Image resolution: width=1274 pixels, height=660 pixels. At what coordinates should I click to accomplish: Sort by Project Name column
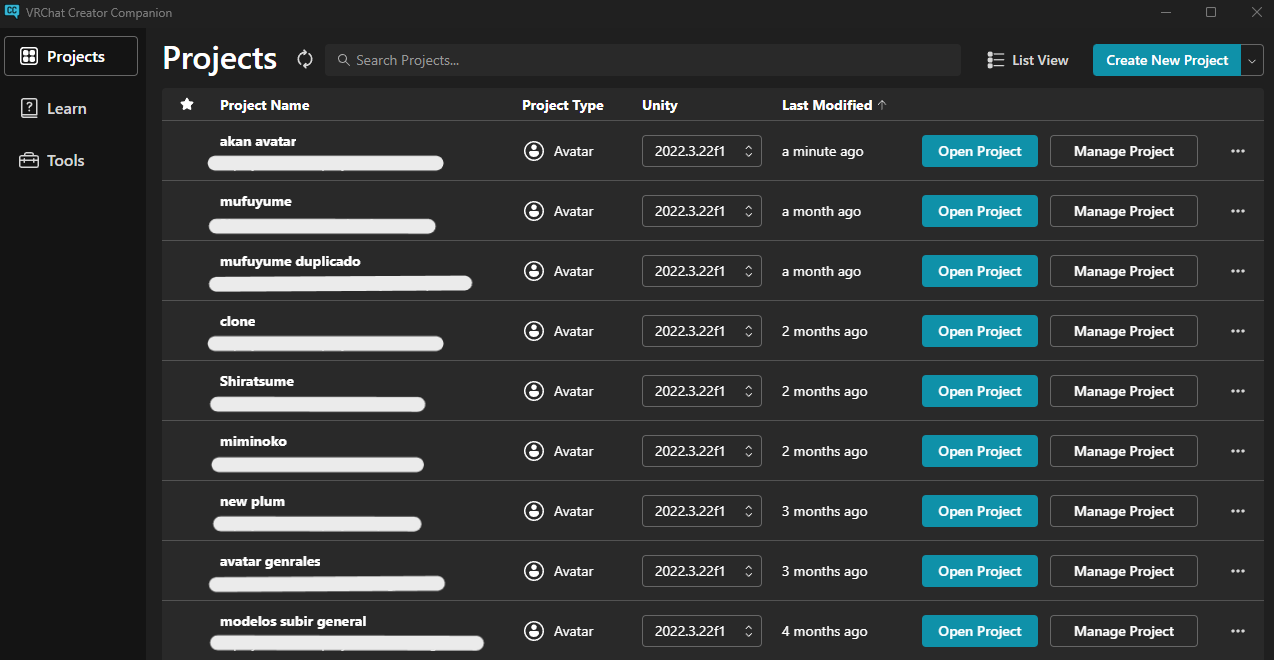point(265,105)
